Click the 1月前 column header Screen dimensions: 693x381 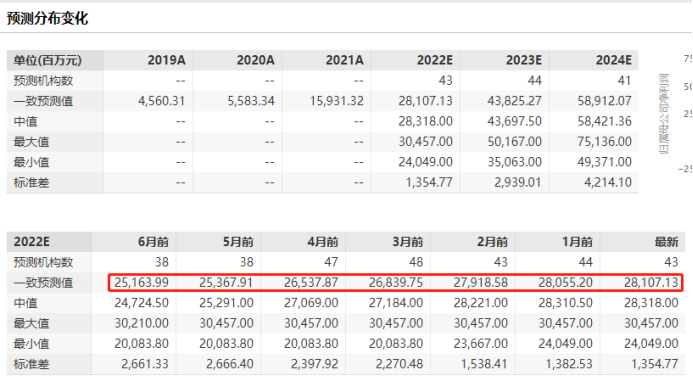point(577,242)
